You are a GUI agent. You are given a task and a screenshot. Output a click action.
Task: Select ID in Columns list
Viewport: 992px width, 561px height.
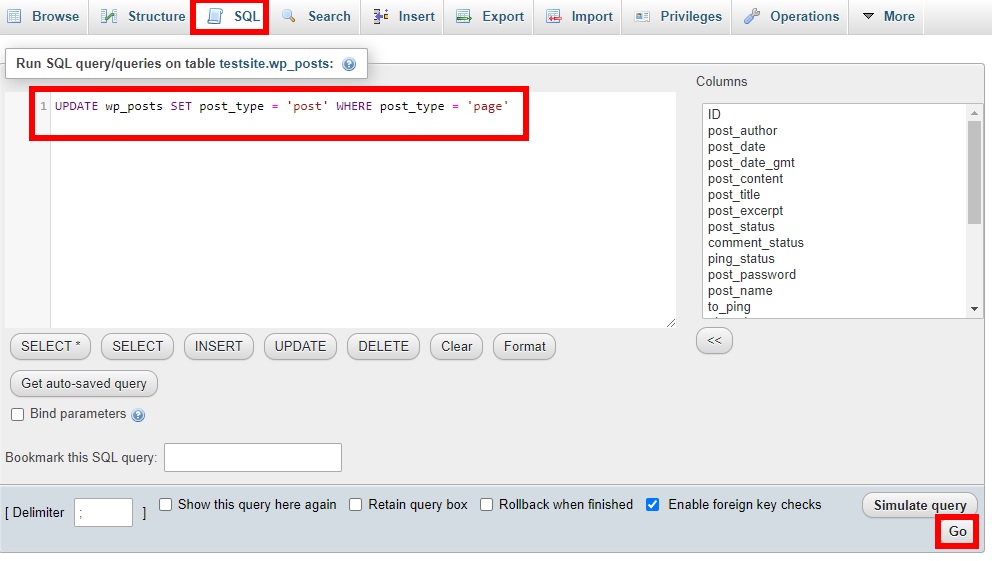click(834, 114)
